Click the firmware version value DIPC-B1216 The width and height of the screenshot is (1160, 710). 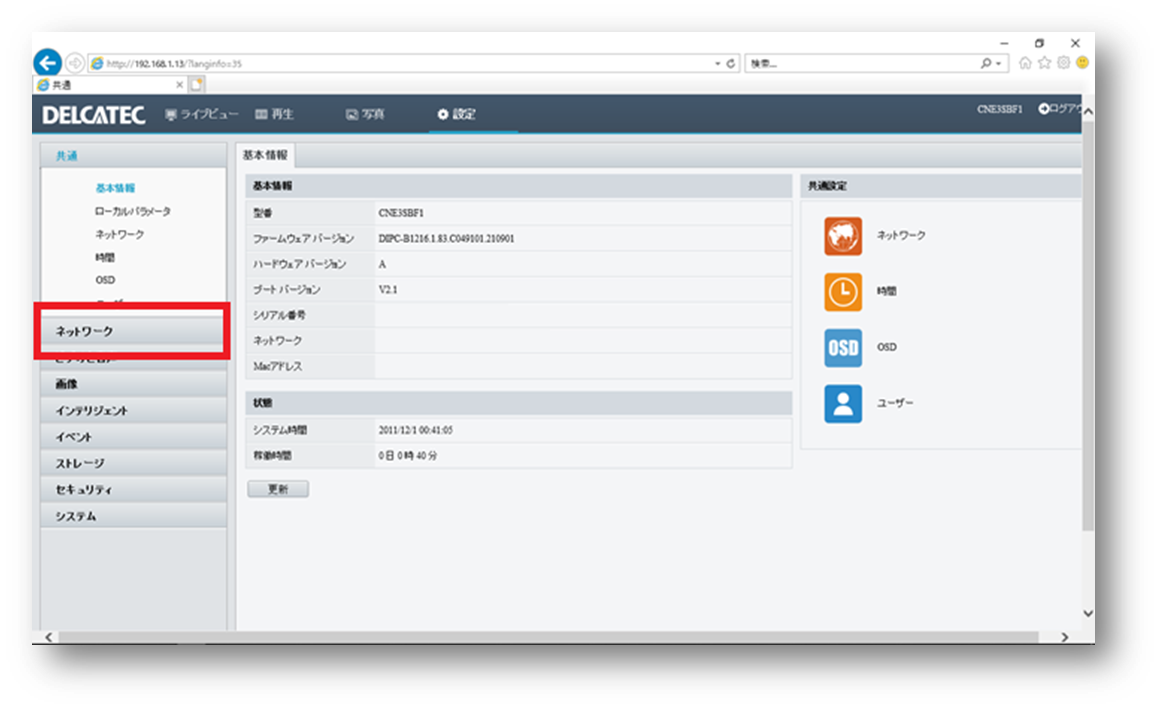[446, 238]
